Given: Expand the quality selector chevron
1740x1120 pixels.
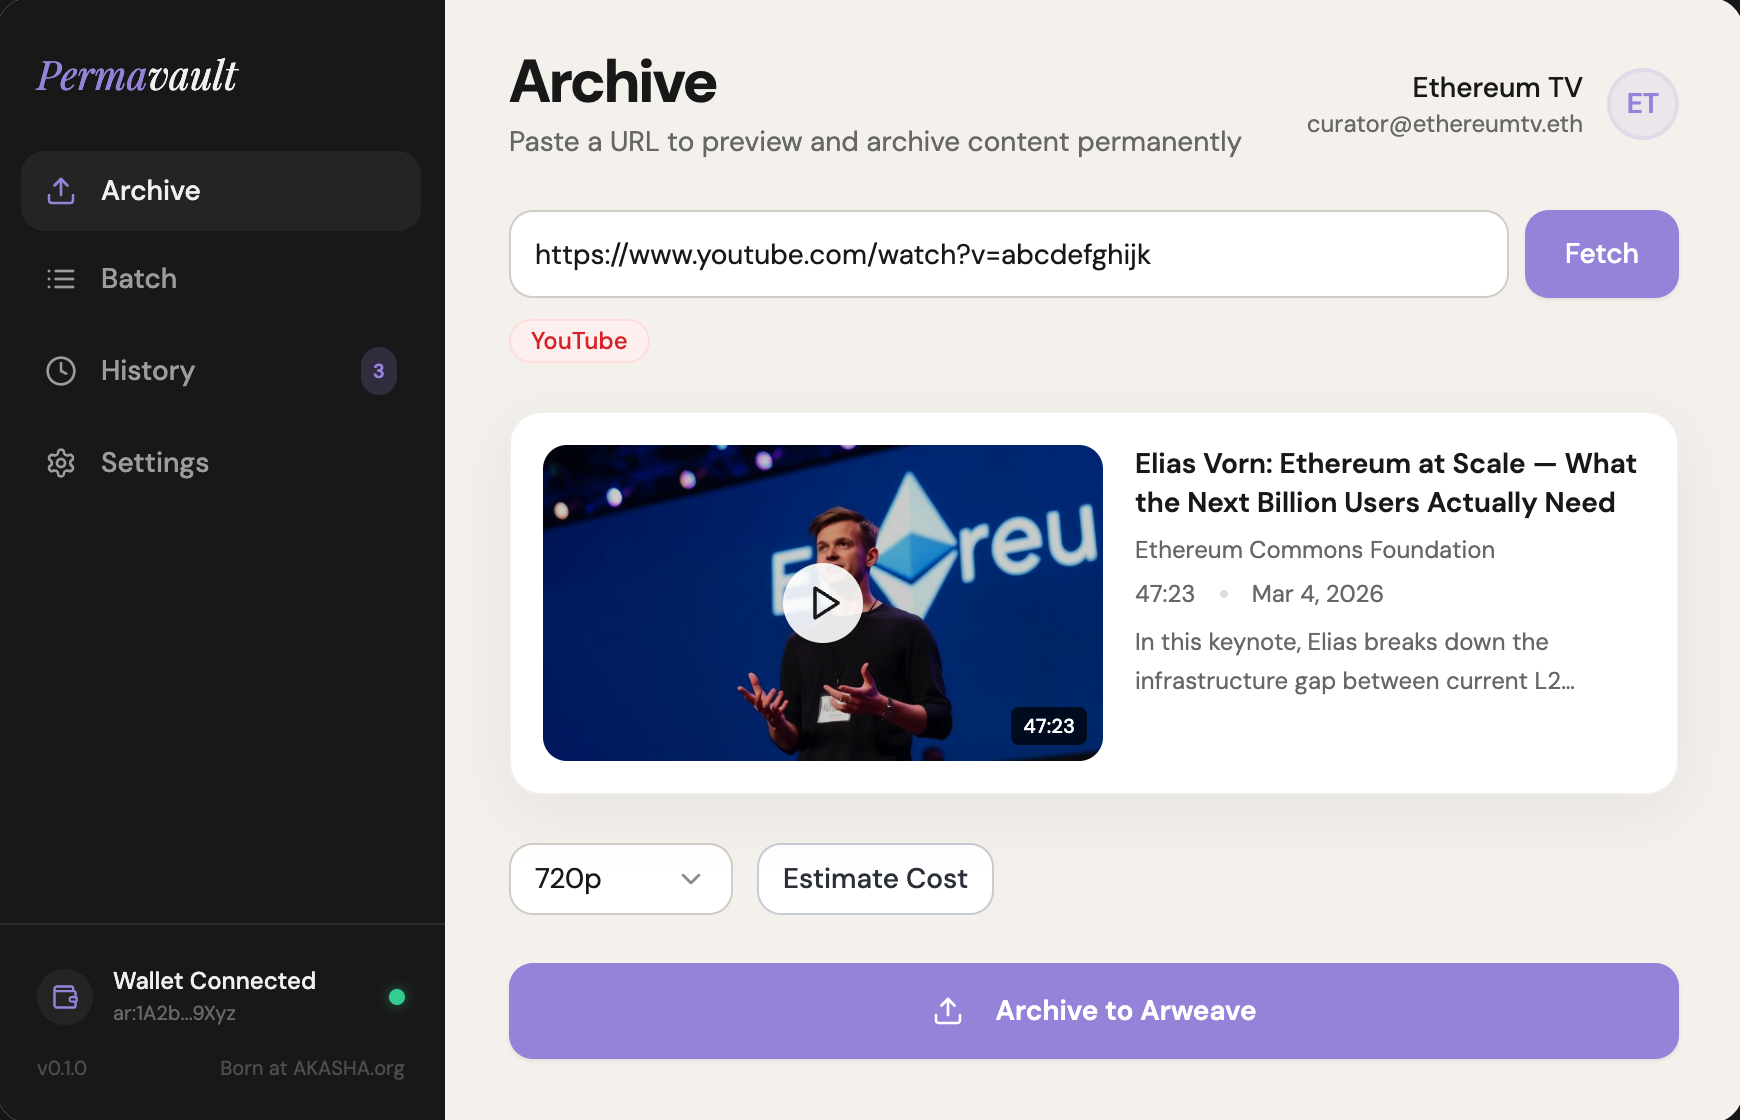Looking at the screenshot, I should [x=690, y=879].
